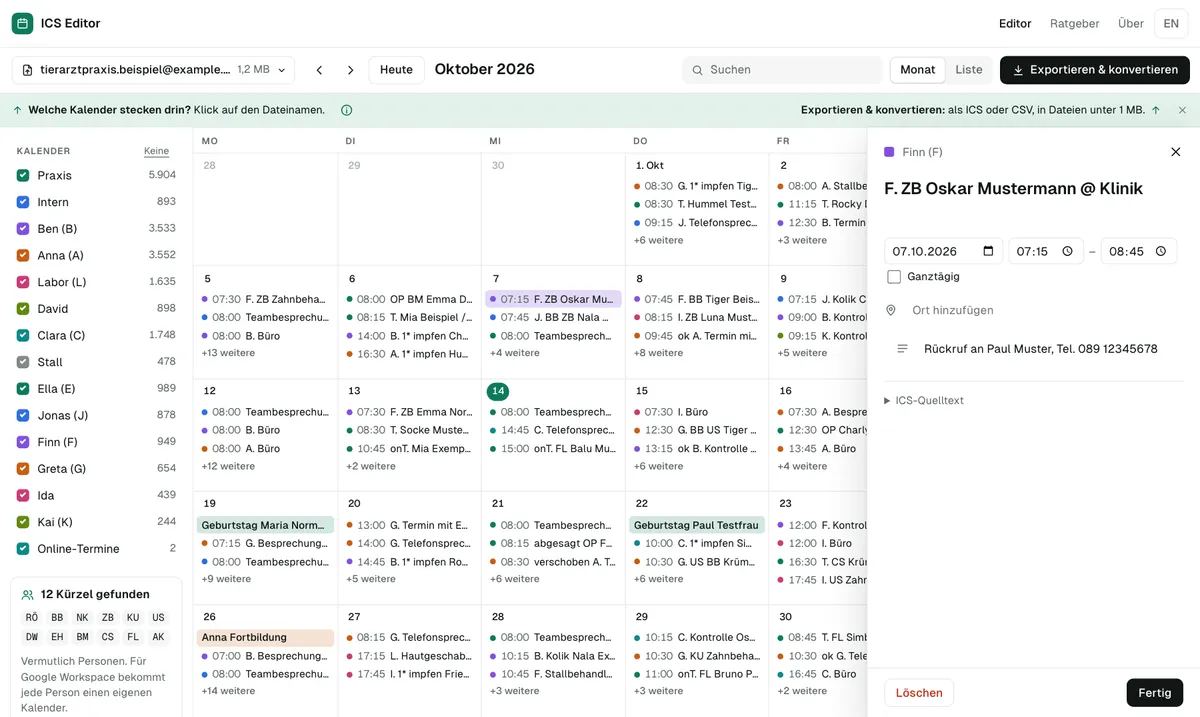The width and height of the screenshot is (1200, 717).
Task: Delete the event with Löschen
Action: point(919,693)
